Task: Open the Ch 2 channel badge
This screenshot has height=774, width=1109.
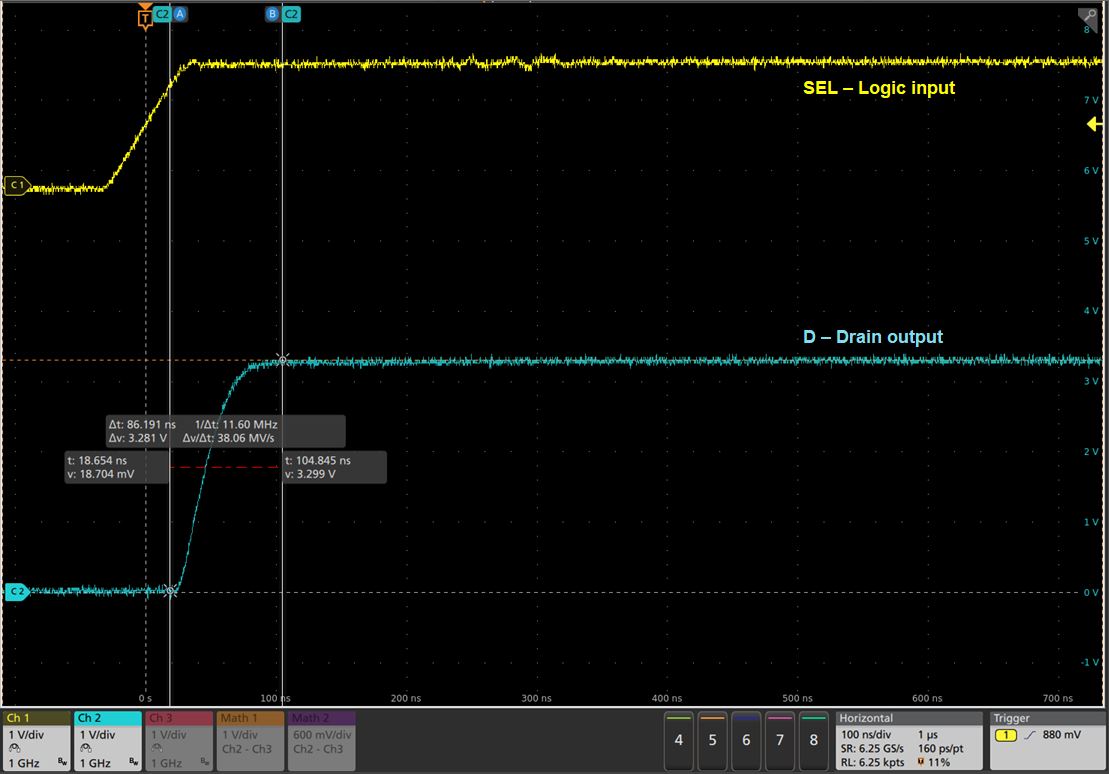Action: click(107, 740)
